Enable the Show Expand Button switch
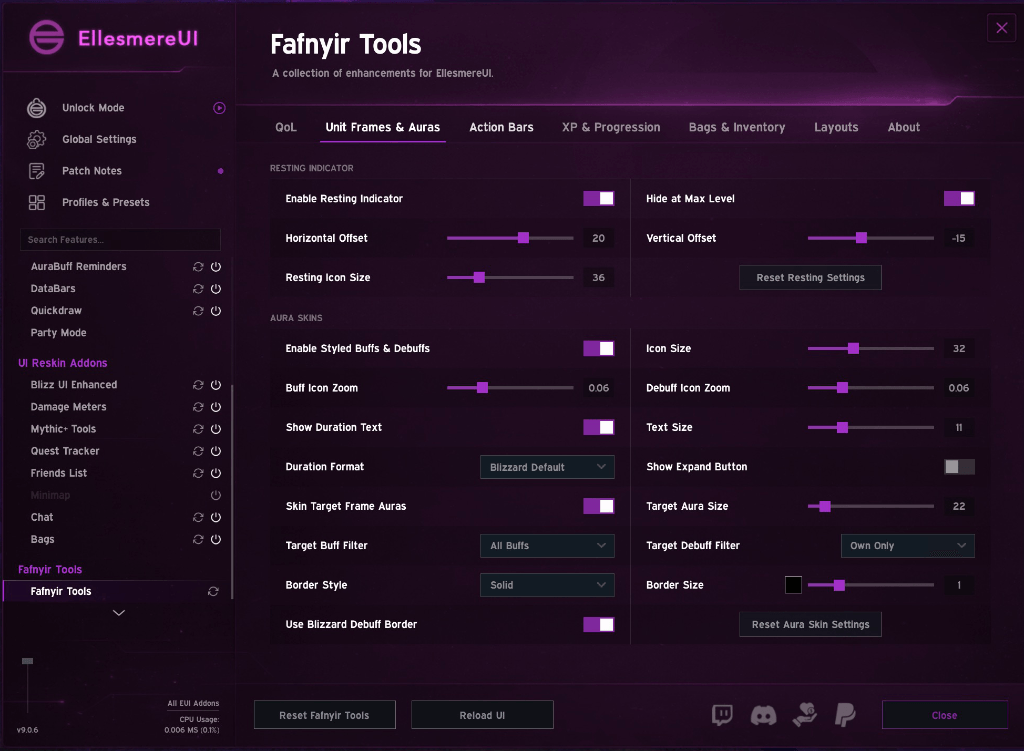This screenshot has height=751, width=1024. coord(959,467)
